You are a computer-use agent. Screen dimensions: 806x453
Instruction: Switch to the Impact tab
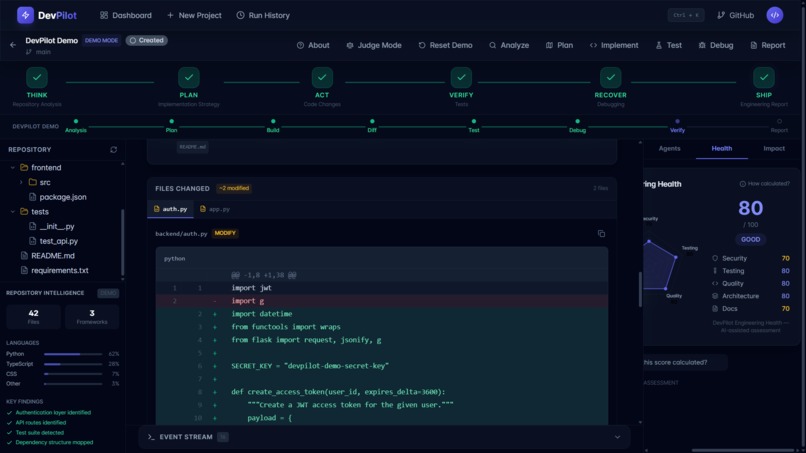(774, 148)
